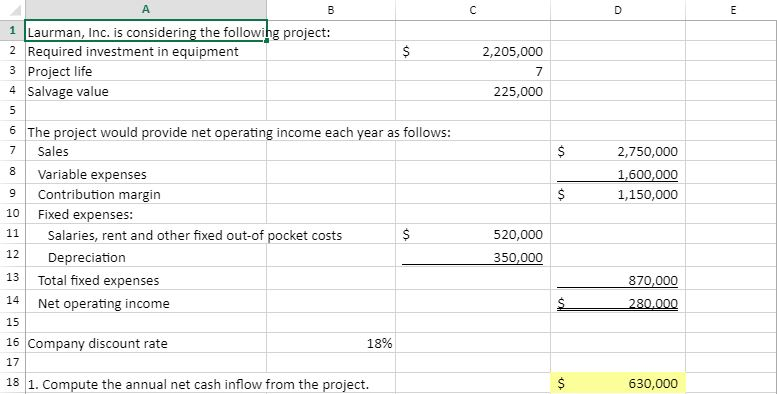Image resolution: width=777 pixels, height=394 pixels.
Task: Select the 'Salvage value' label cell
Action: tap(146, 91)
